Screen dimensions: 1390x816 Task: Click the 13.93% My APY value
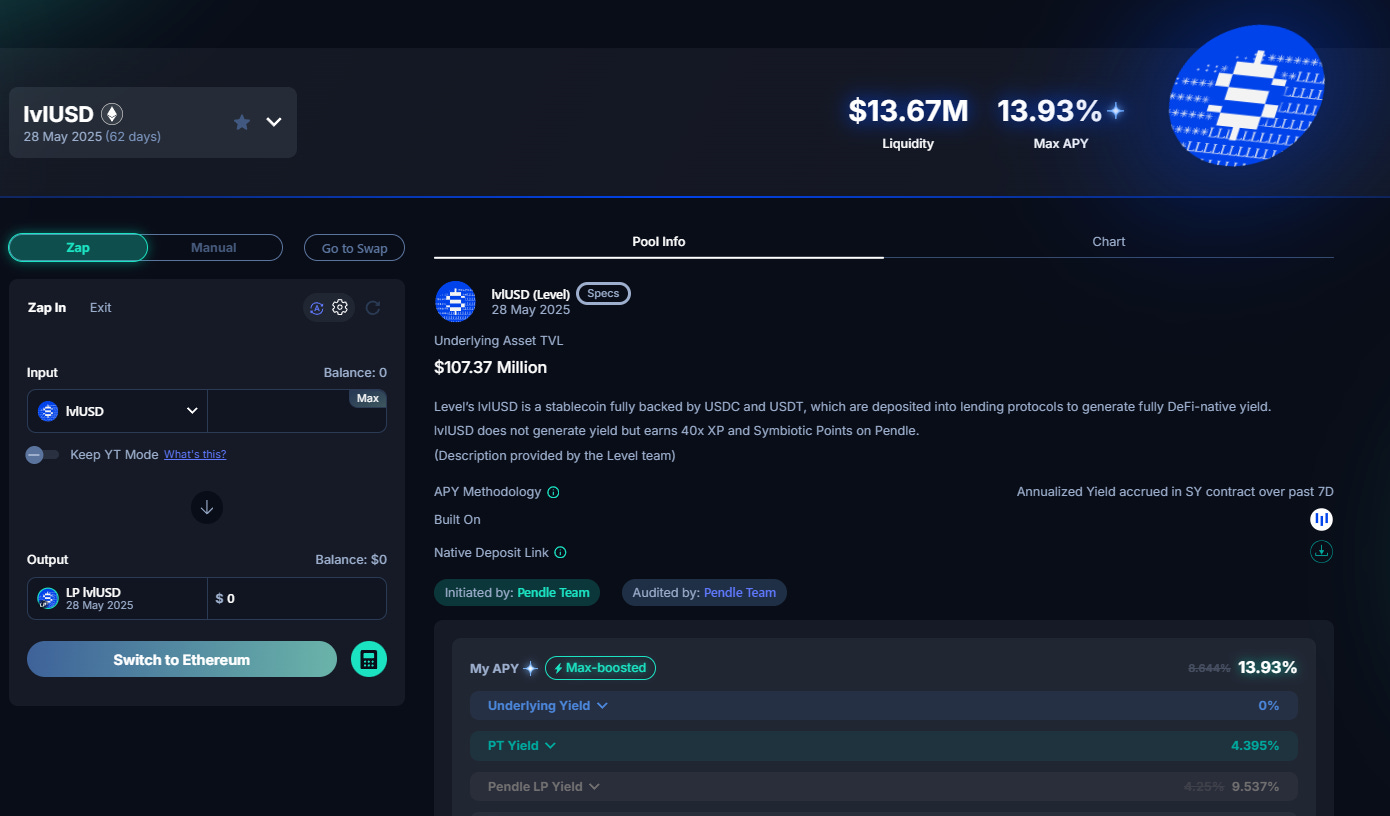coord(1267,667)
